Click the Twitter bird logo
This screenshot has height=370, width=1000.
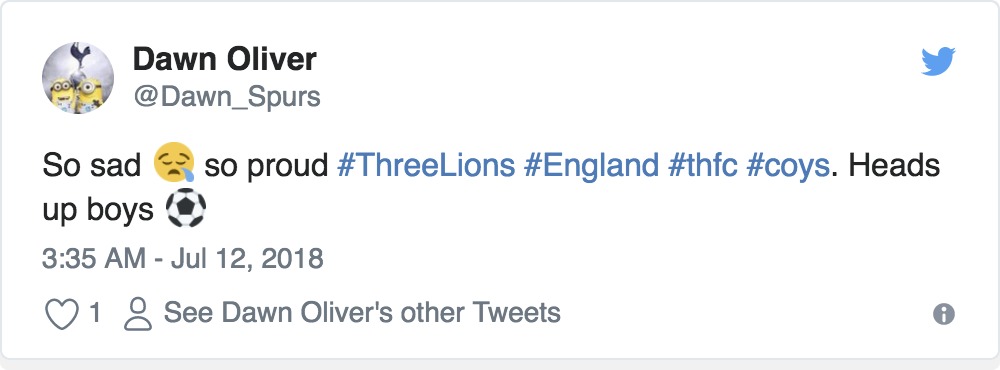click(x=938, y=62)
